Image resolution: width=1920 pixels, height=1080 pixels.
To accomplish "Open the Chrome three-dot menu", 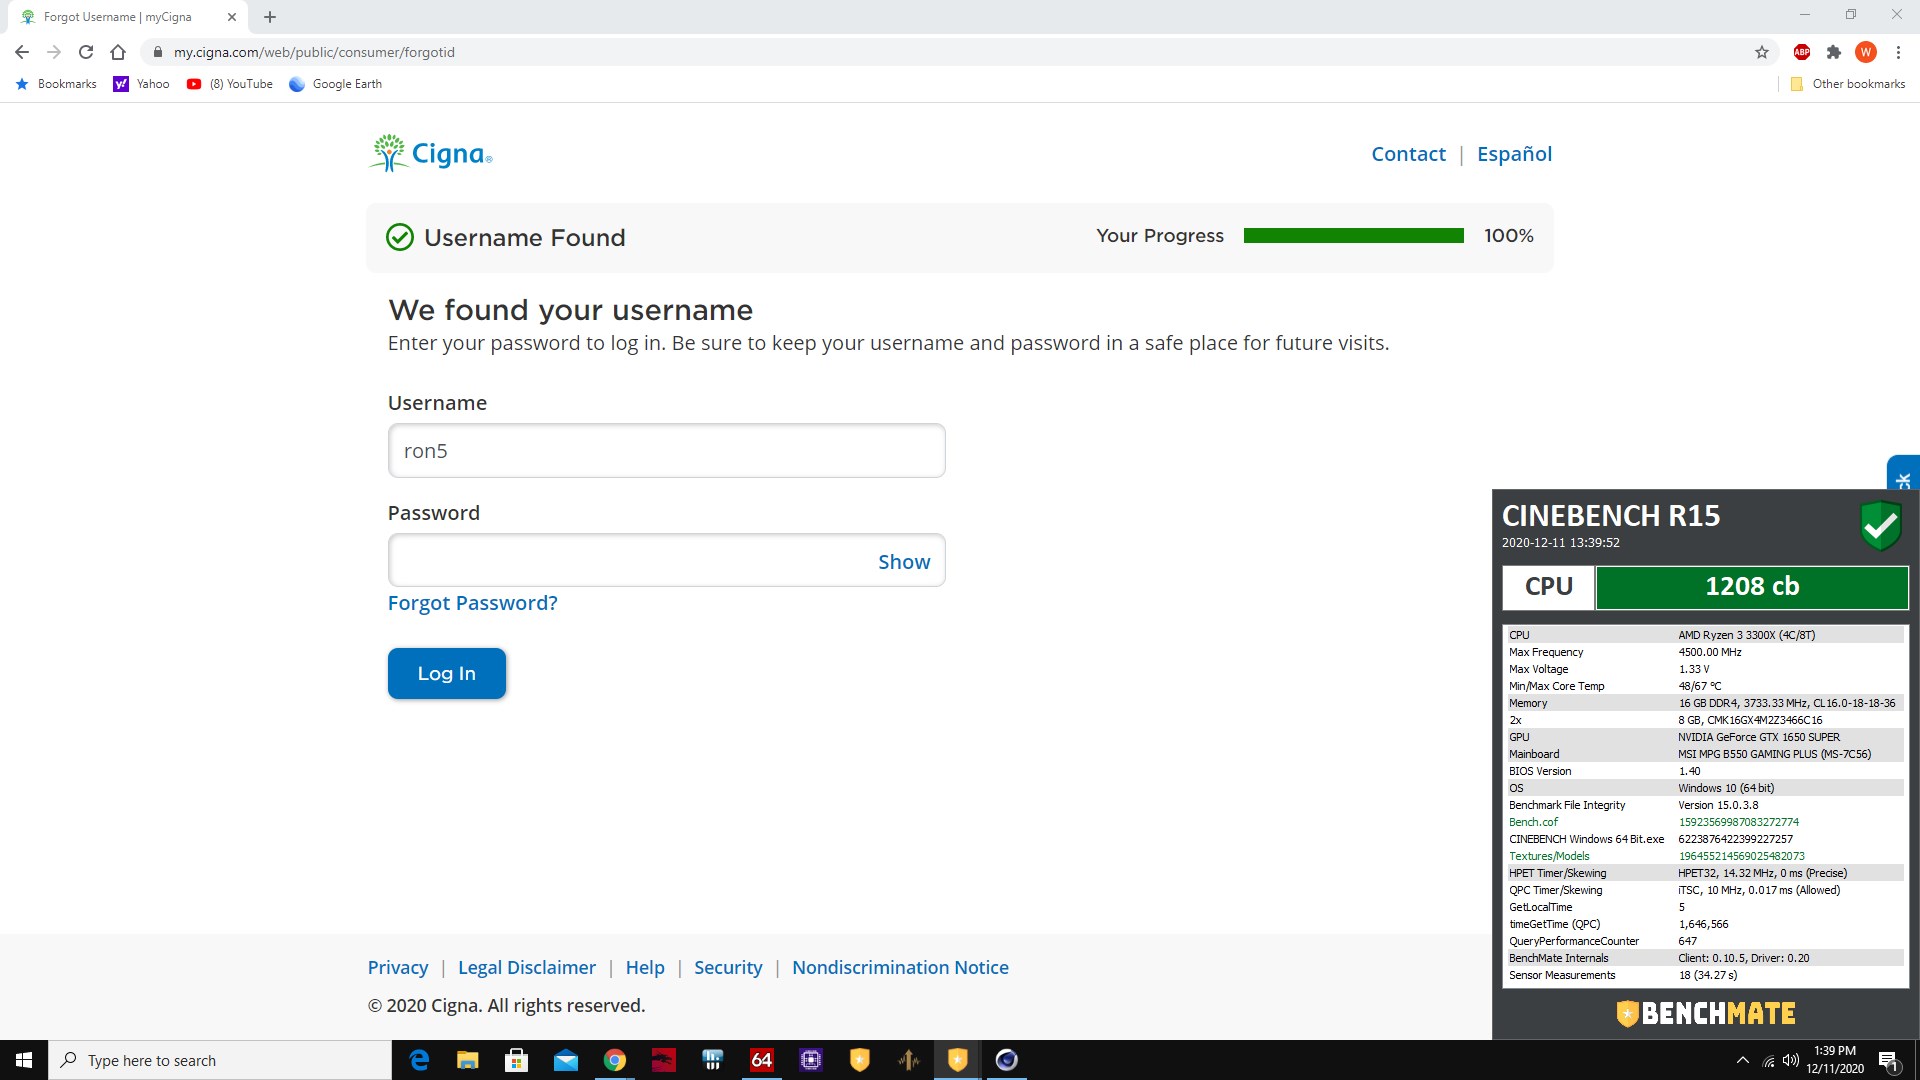I will tap(1898, 52).
